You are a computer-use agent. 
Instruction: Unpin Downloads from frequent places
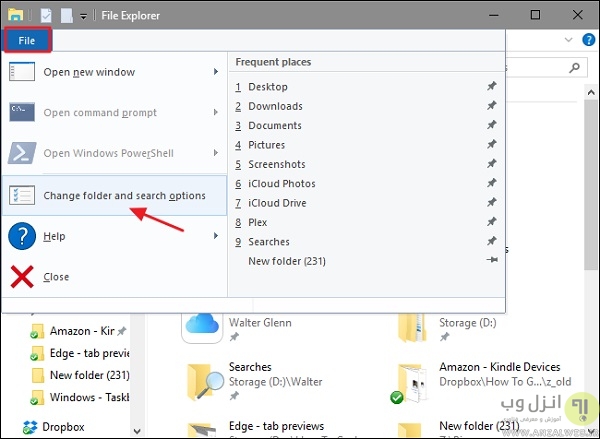click(491, 107)
